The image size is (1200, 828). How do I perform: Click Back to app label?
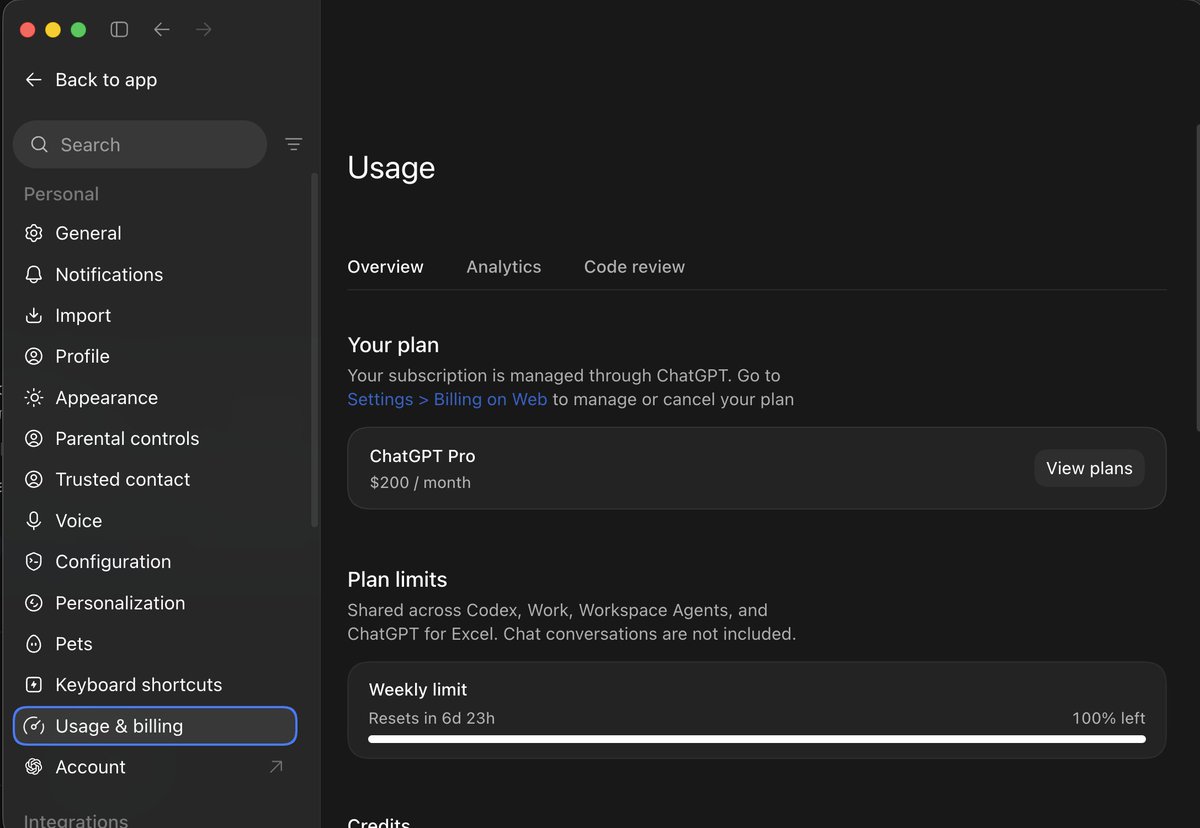tap(106, 80)
